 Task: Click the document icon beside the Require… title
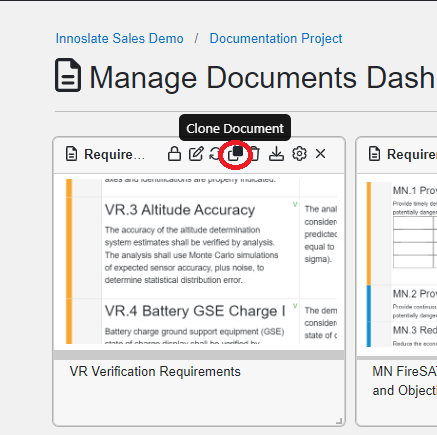coord(71,154)
